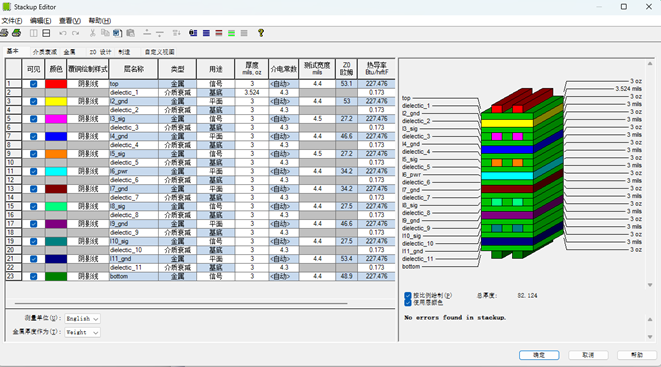Screen dimensions: 661x367
Task: Click the 确定 button
Action: pos(539,355)
